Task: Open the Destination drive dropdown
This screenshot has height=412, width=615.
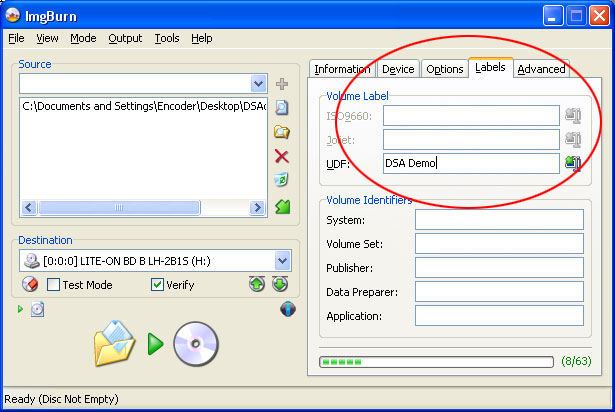Action: click(282, 261)
